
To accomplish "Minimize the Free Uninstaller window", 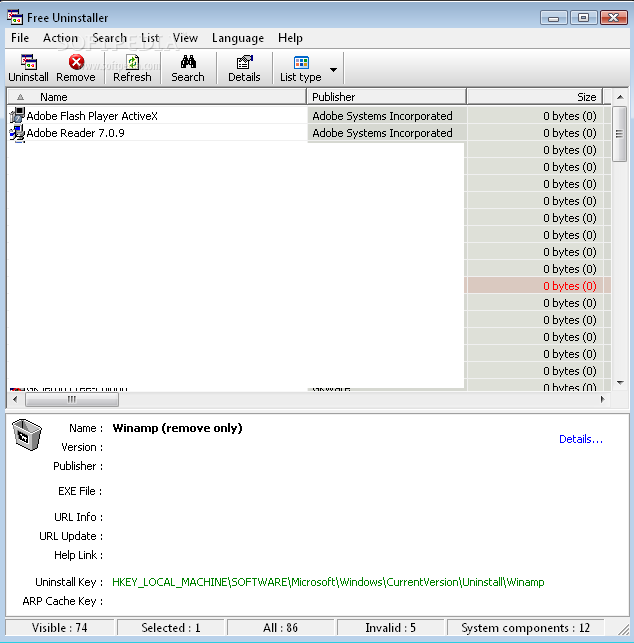I will click(553, 18).
